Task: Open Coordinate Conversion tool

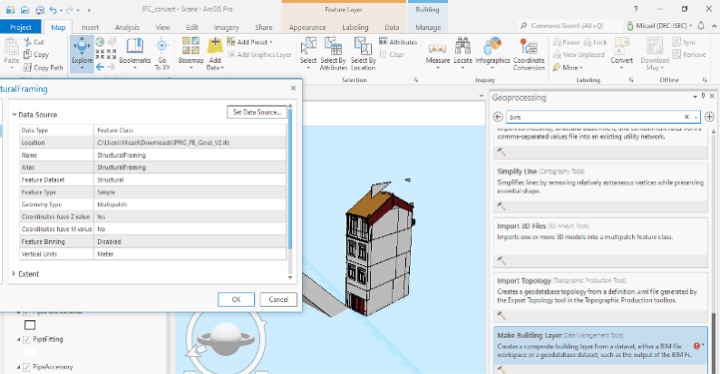Action: click(x=529, y=53)
